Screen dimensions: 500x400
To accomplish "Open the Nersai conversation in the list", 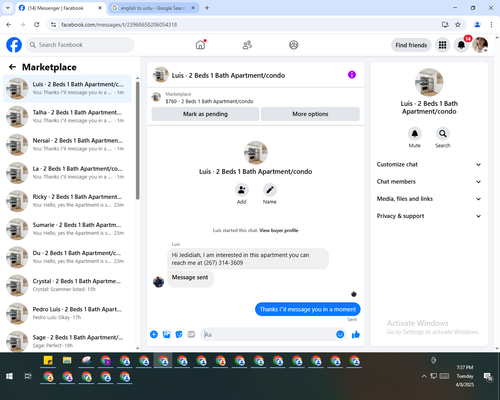I will click(67, 145).
